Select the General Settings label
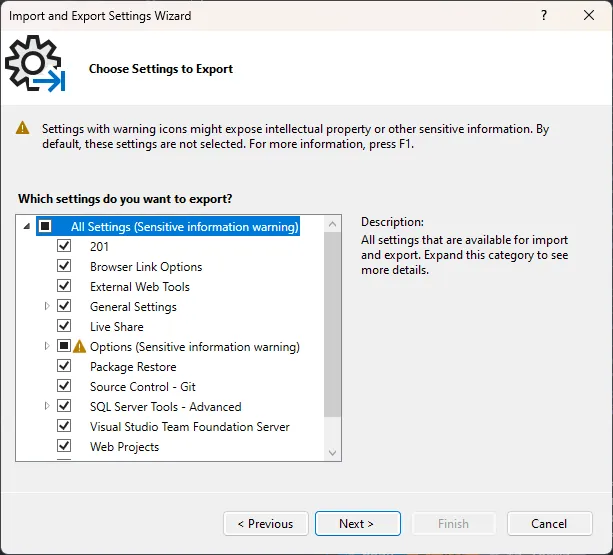Screen dimensions: 613x555 [133, 307]
